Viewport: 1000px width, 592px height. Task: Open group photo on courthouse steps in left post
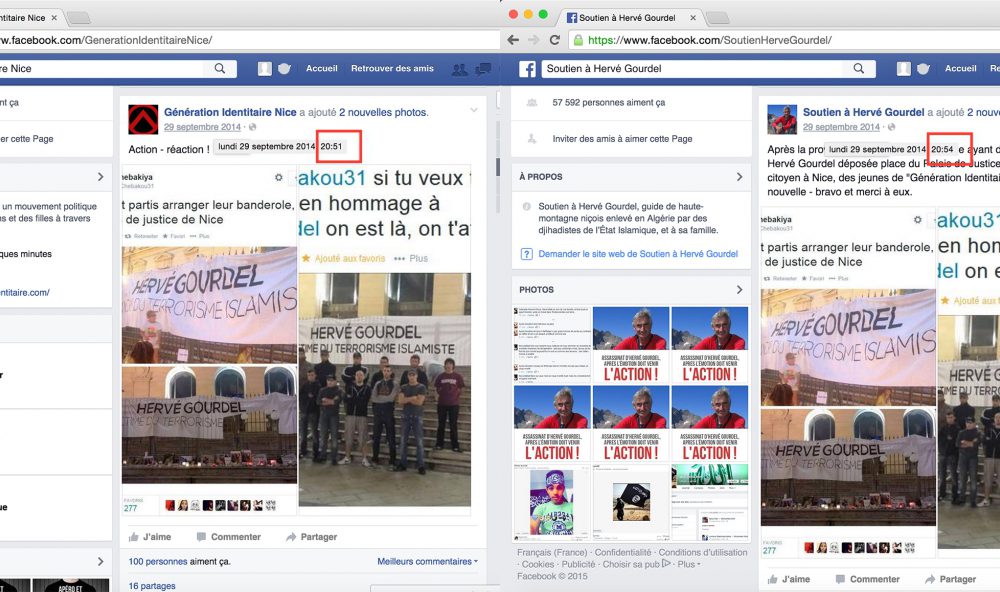click(x=385, y=389)
